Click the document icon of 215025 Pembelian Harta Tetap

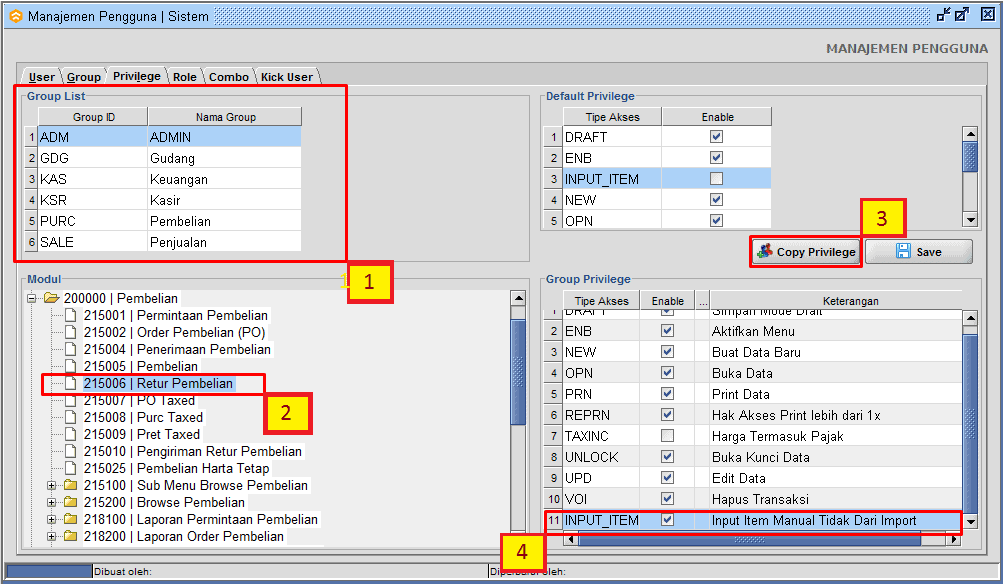pos(71,469)
